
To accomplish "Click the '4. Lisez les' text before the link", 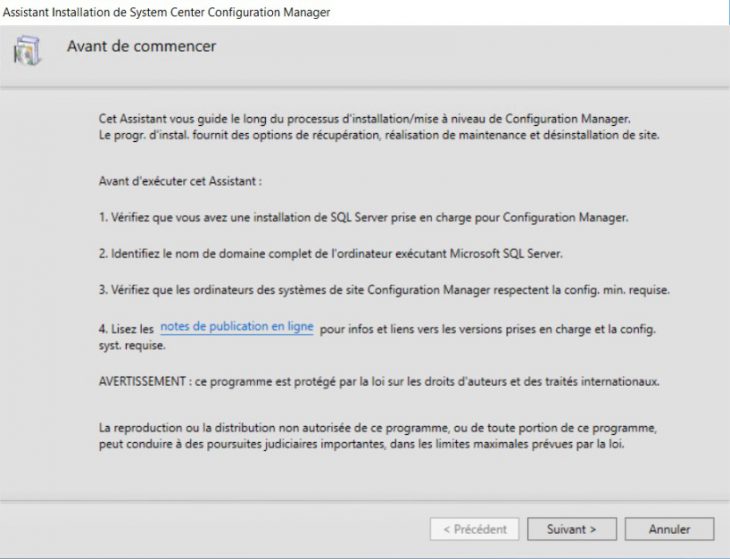I will click(127, 328).
